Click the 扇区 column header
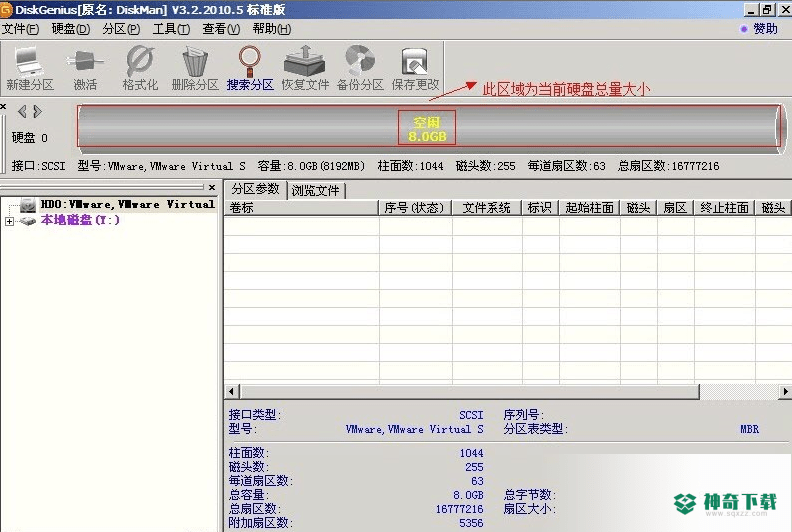 coord(675,208)
